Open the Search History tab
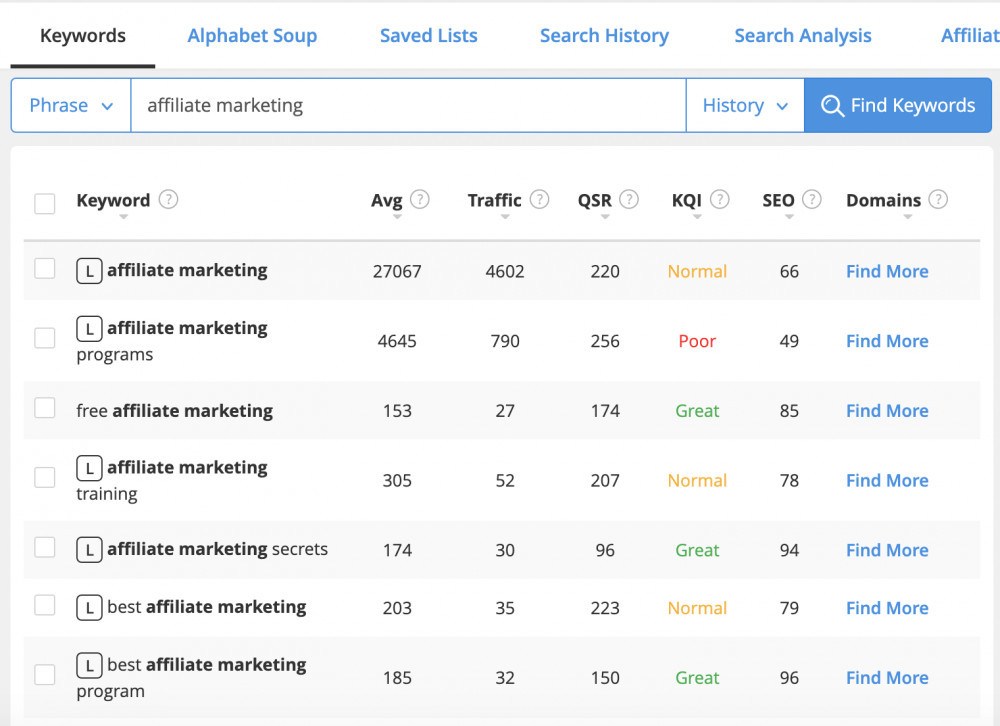The height and width of the screenshot is (726, 1000). click(x=604, y=36)
